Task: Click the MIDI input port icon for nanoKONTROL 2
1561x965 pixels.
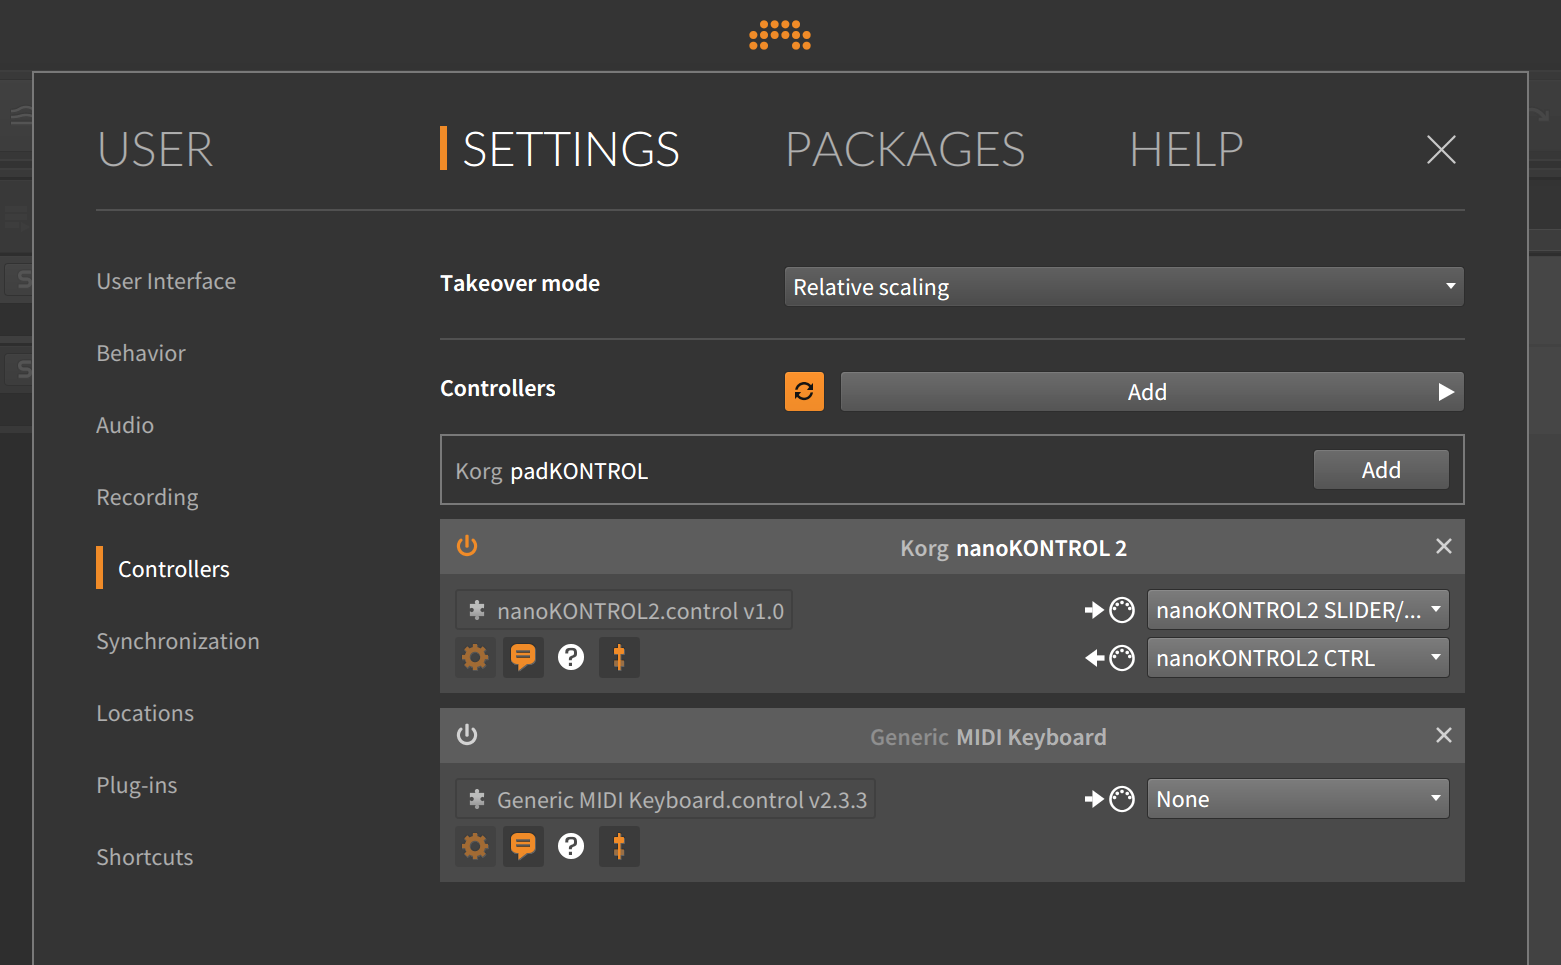Action: point(1122,609)
